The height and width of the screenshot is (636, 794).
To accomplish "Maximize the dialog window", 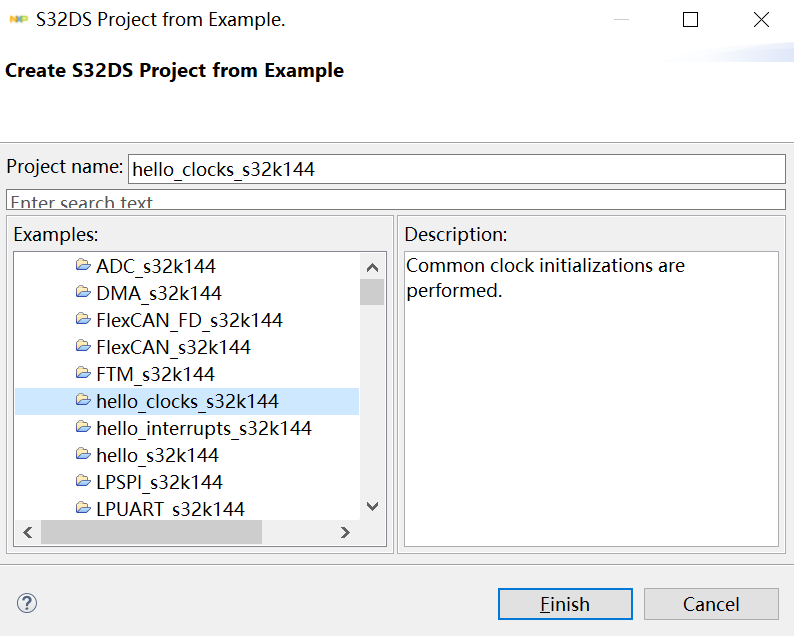I will point(690,20).
